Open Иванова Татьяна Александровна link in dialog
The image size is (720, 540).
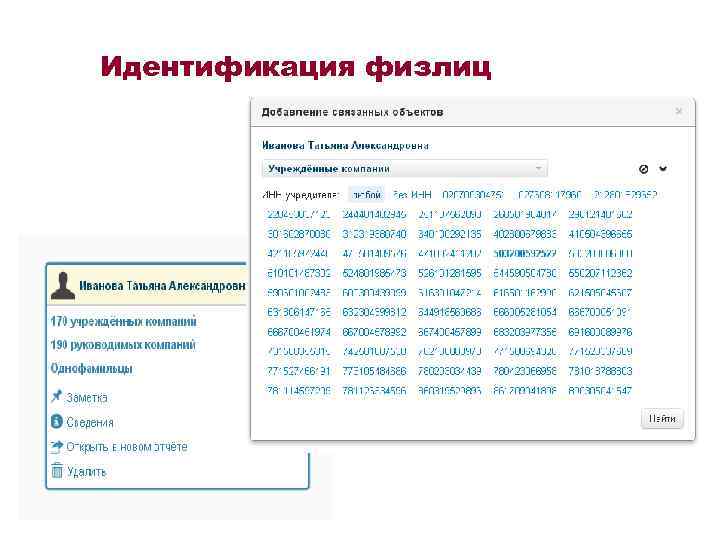[x=345, y=146]
